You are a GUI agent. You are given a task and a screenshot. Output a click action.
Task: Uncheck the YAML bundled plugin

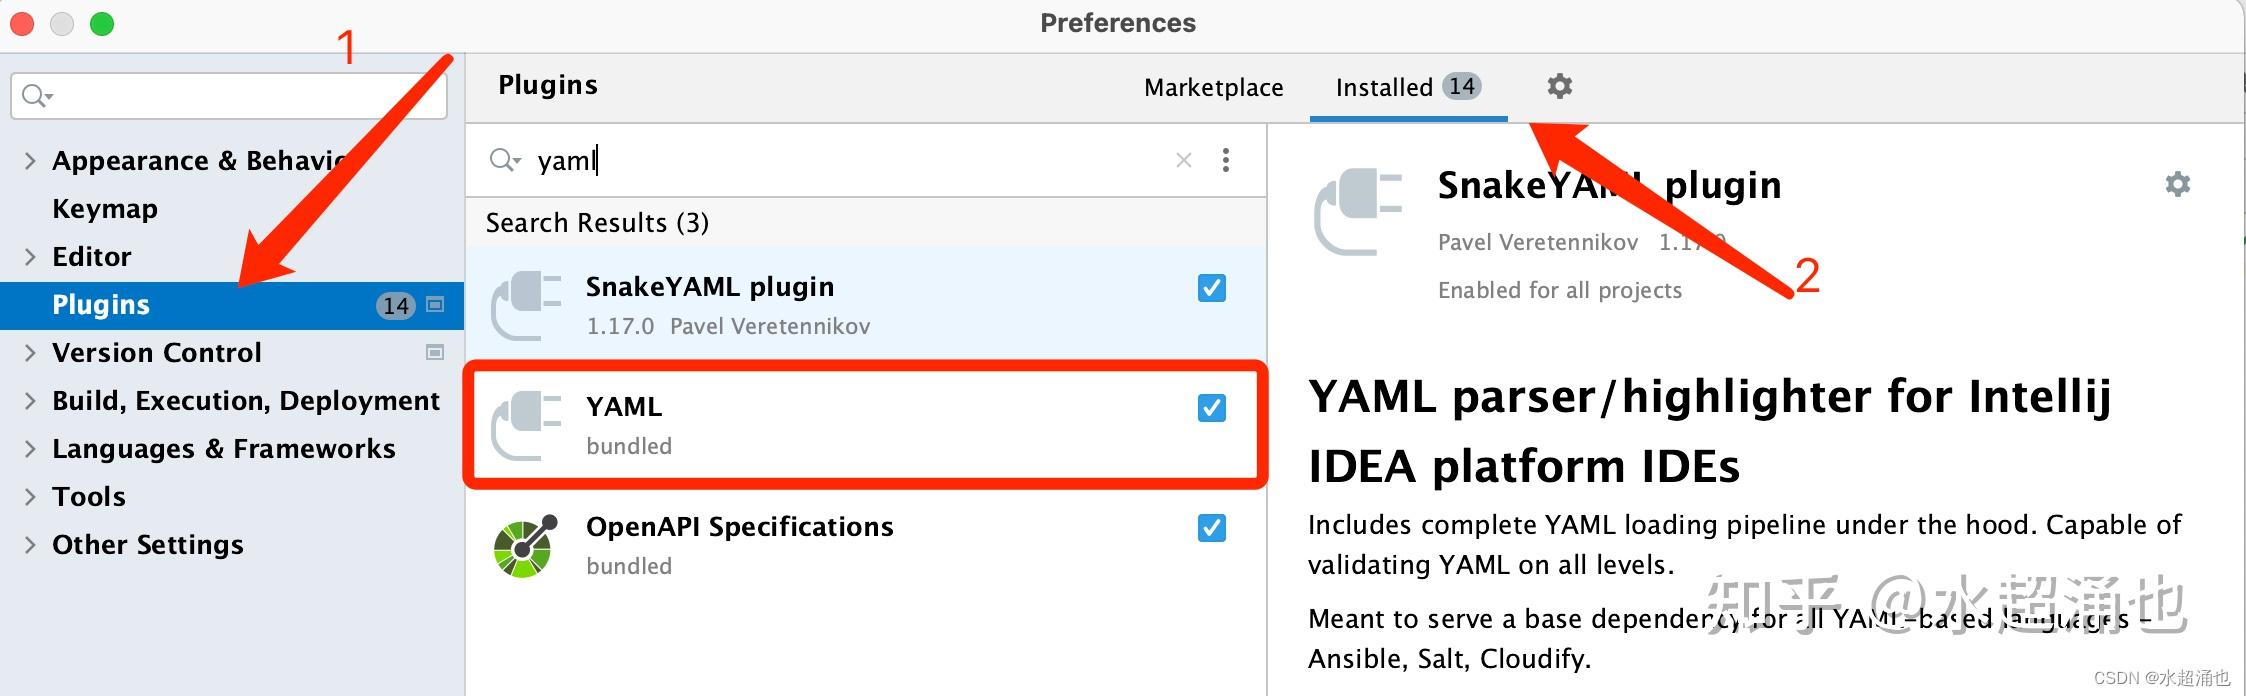[x=1212, y=408]
